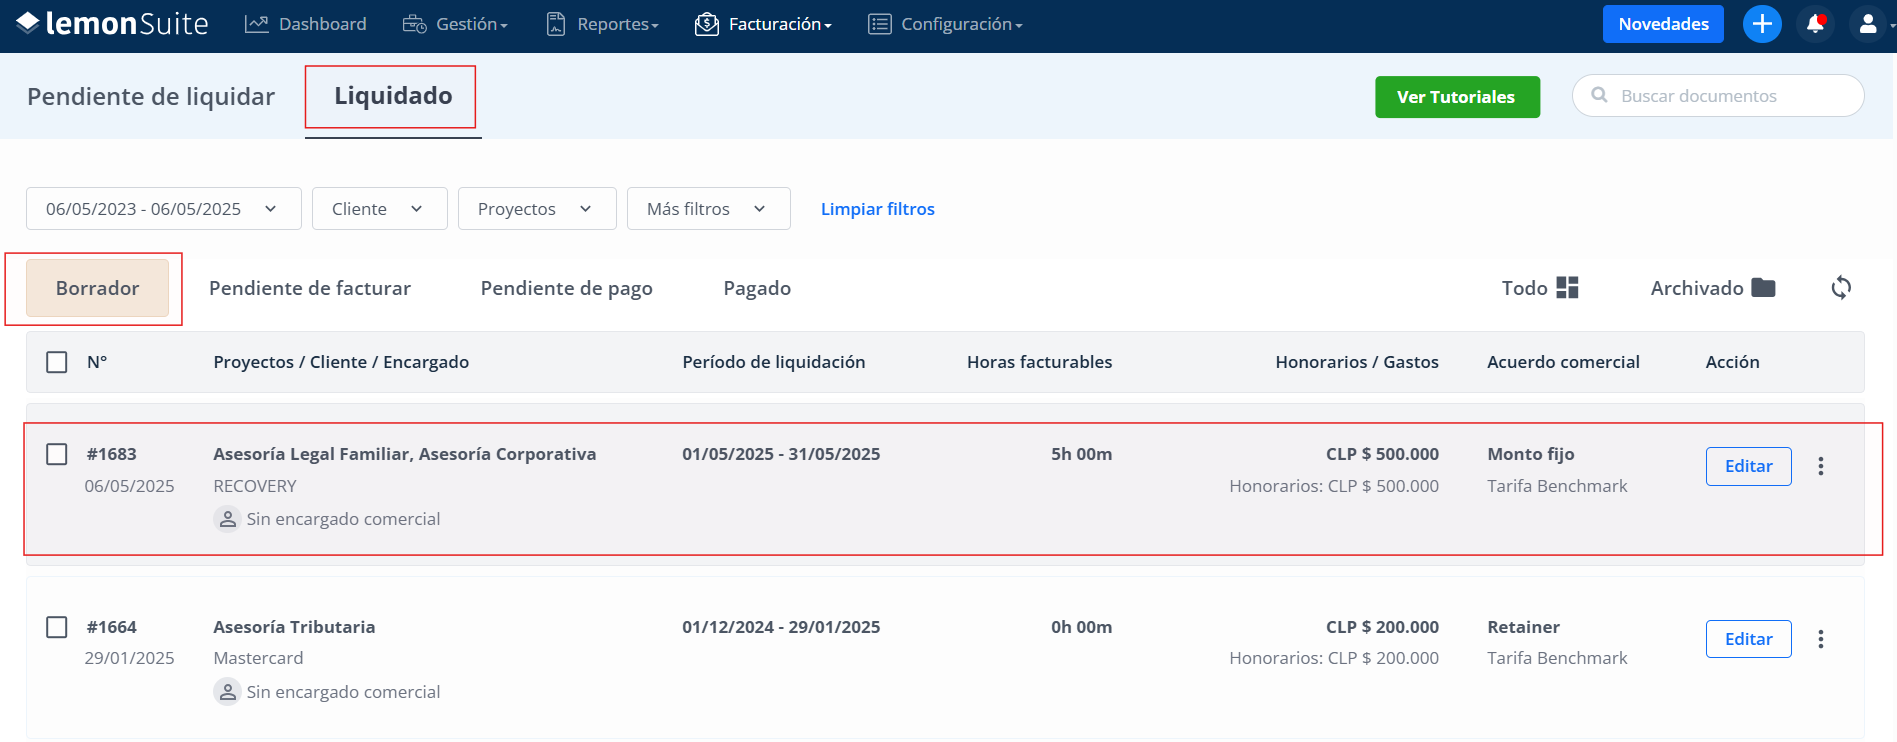The height and width of the screenshot is (742, 1897).
Task: Click the 'Horas facturables' column header
Action: click(1039, 362)
